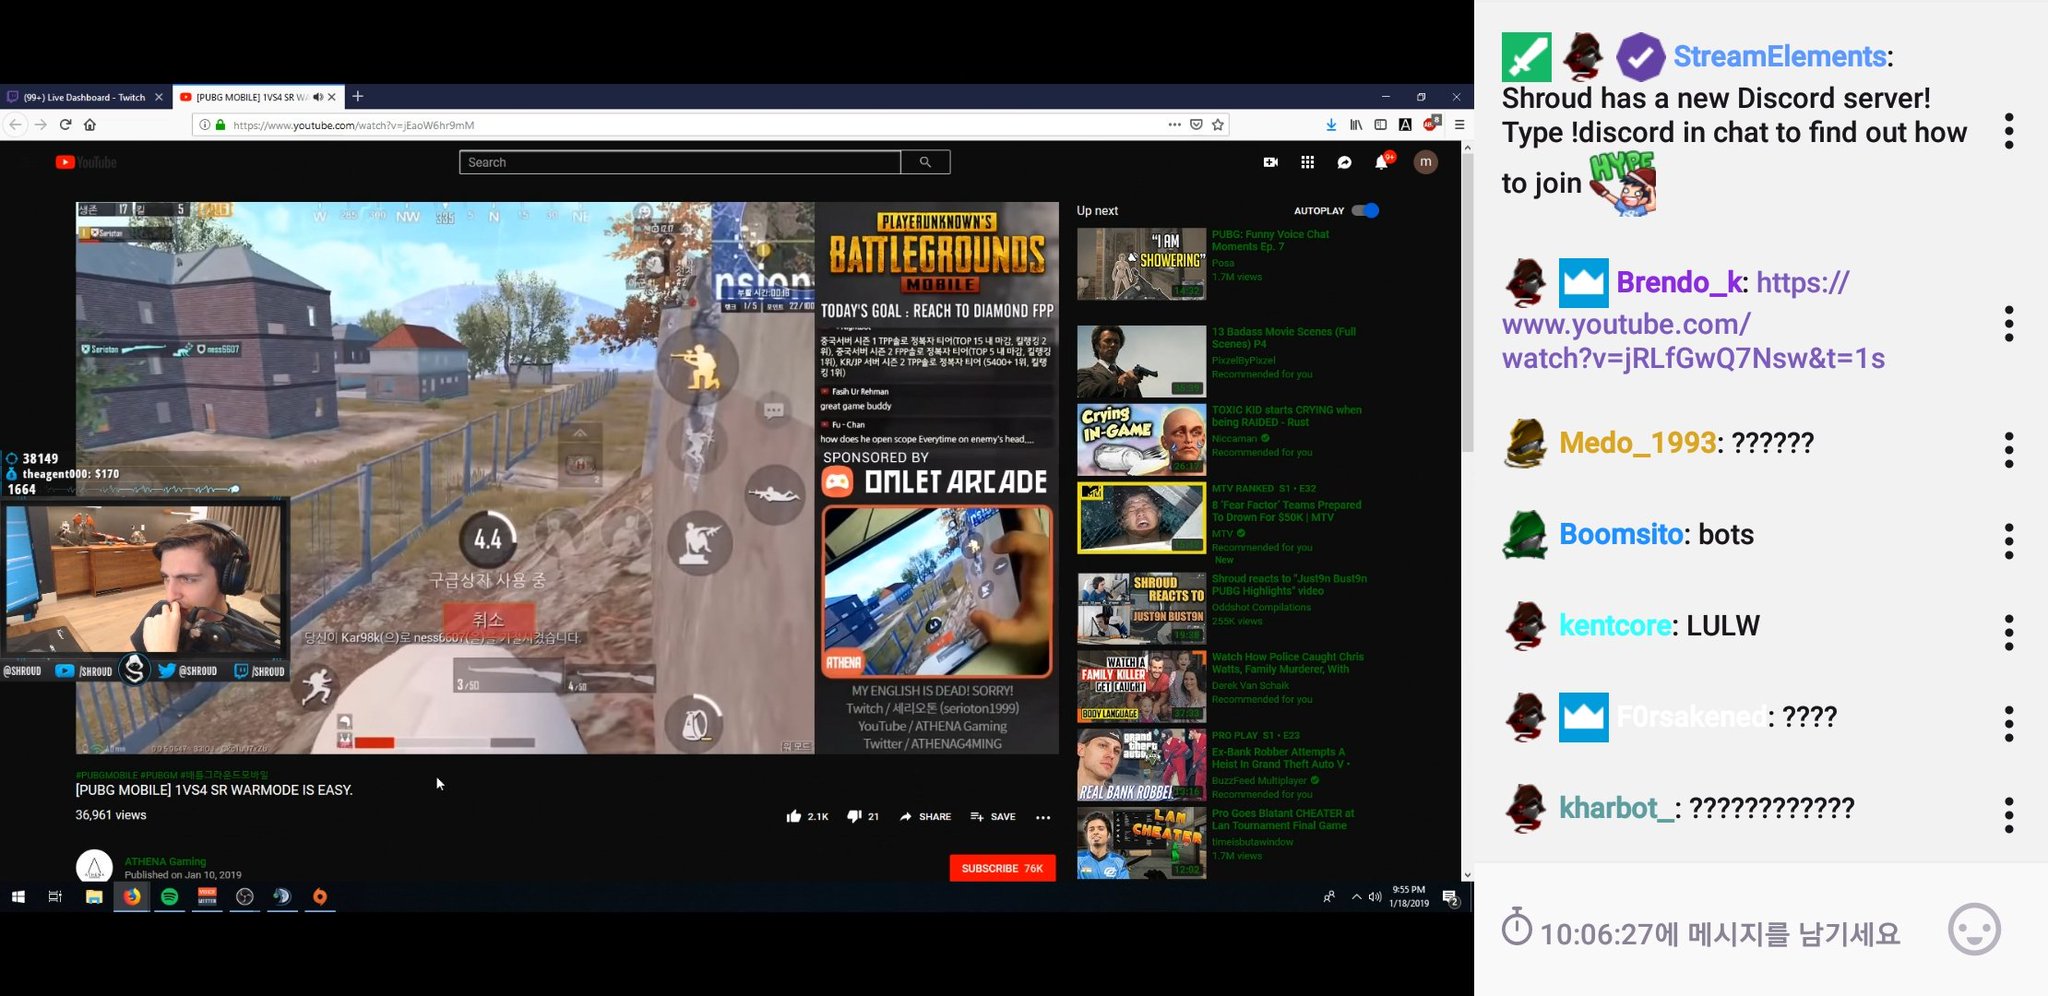This screenshot has height=996, width=2048.
Task: Click the YouTube logo
Action: [86, 162]
